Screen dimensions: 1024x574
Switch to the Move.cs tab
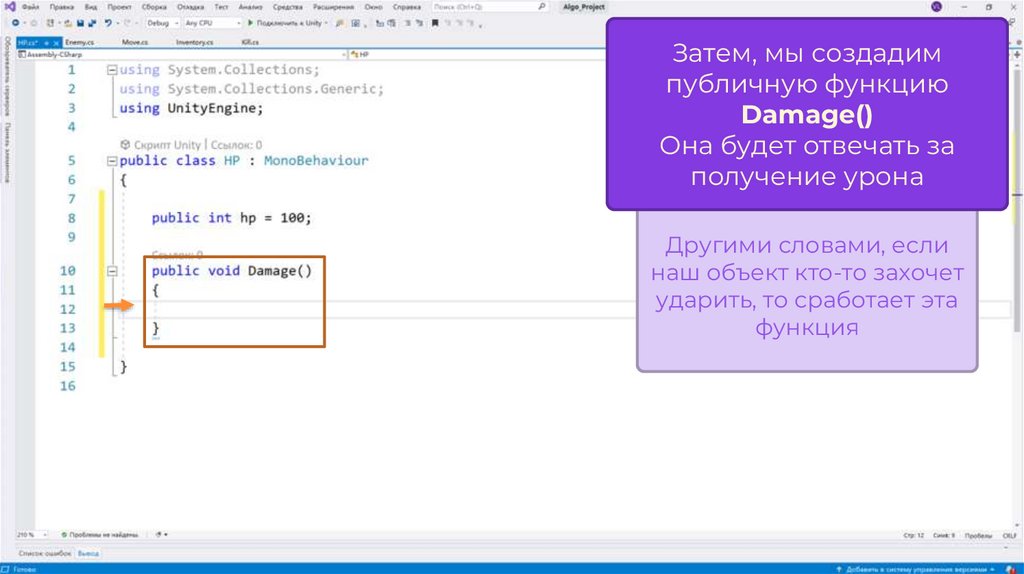tap(135, 42)
